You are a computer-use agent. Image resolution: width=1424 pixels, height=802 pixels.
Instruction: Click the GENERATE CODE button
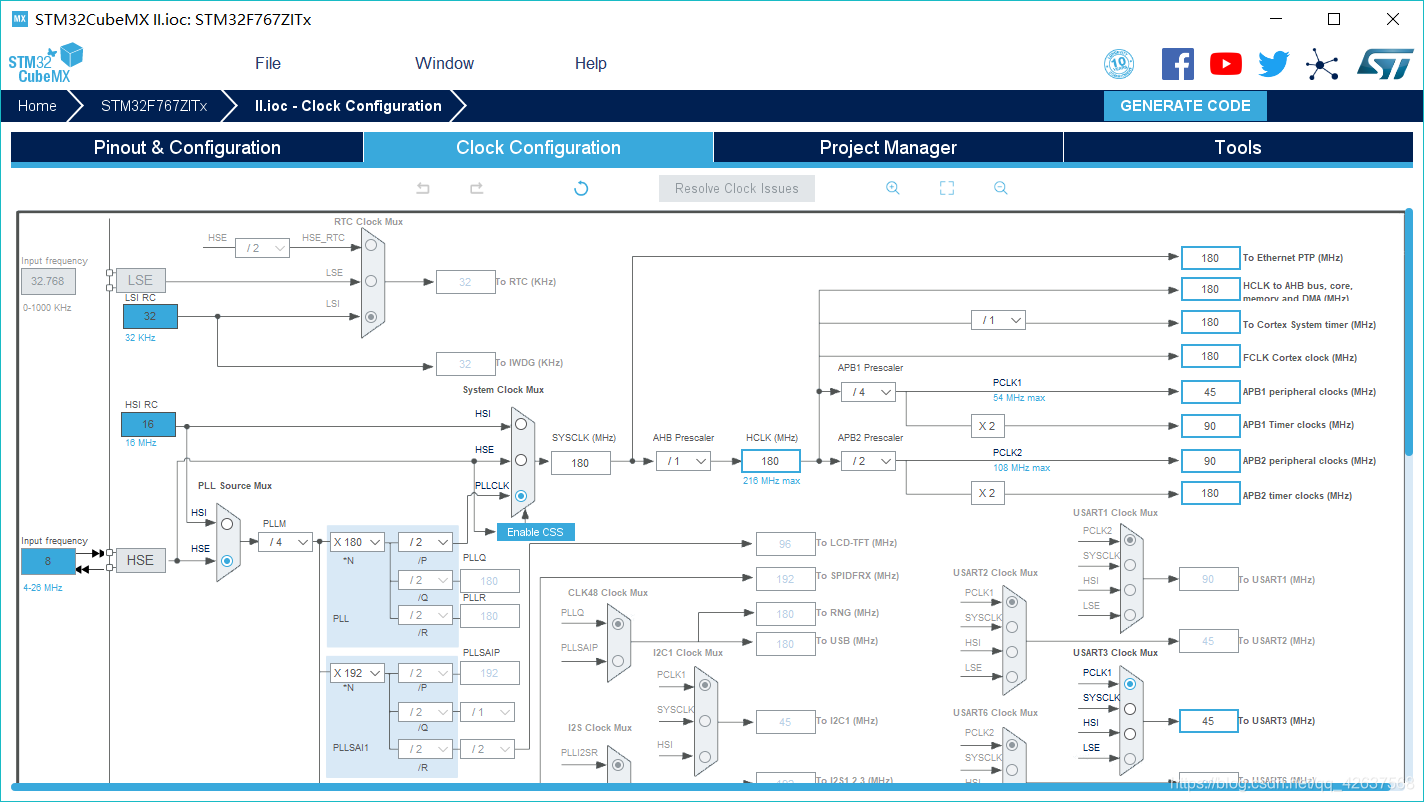[x=1185, y=106]
